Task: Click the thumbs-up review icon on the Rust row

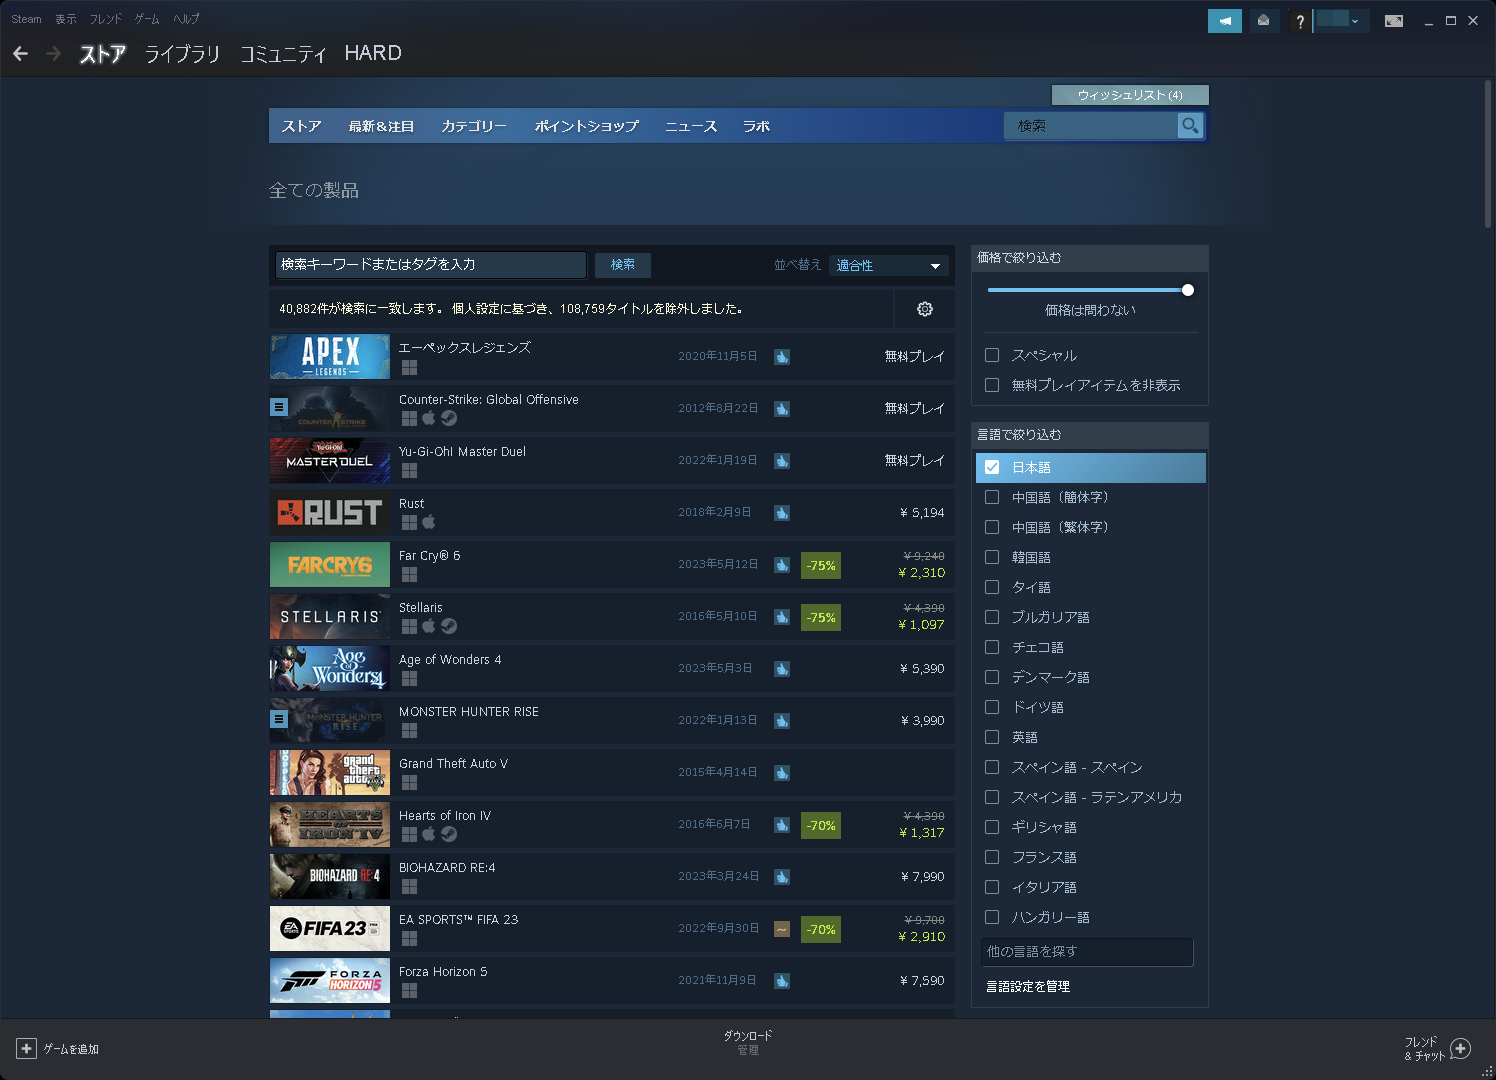Action: (782, 512)
